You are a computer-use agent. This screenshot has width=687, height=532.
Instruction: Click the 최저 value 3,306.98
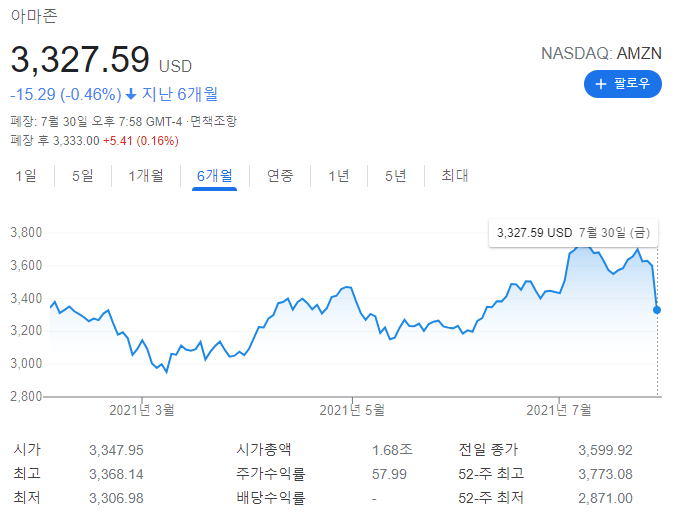coord(116,498)
